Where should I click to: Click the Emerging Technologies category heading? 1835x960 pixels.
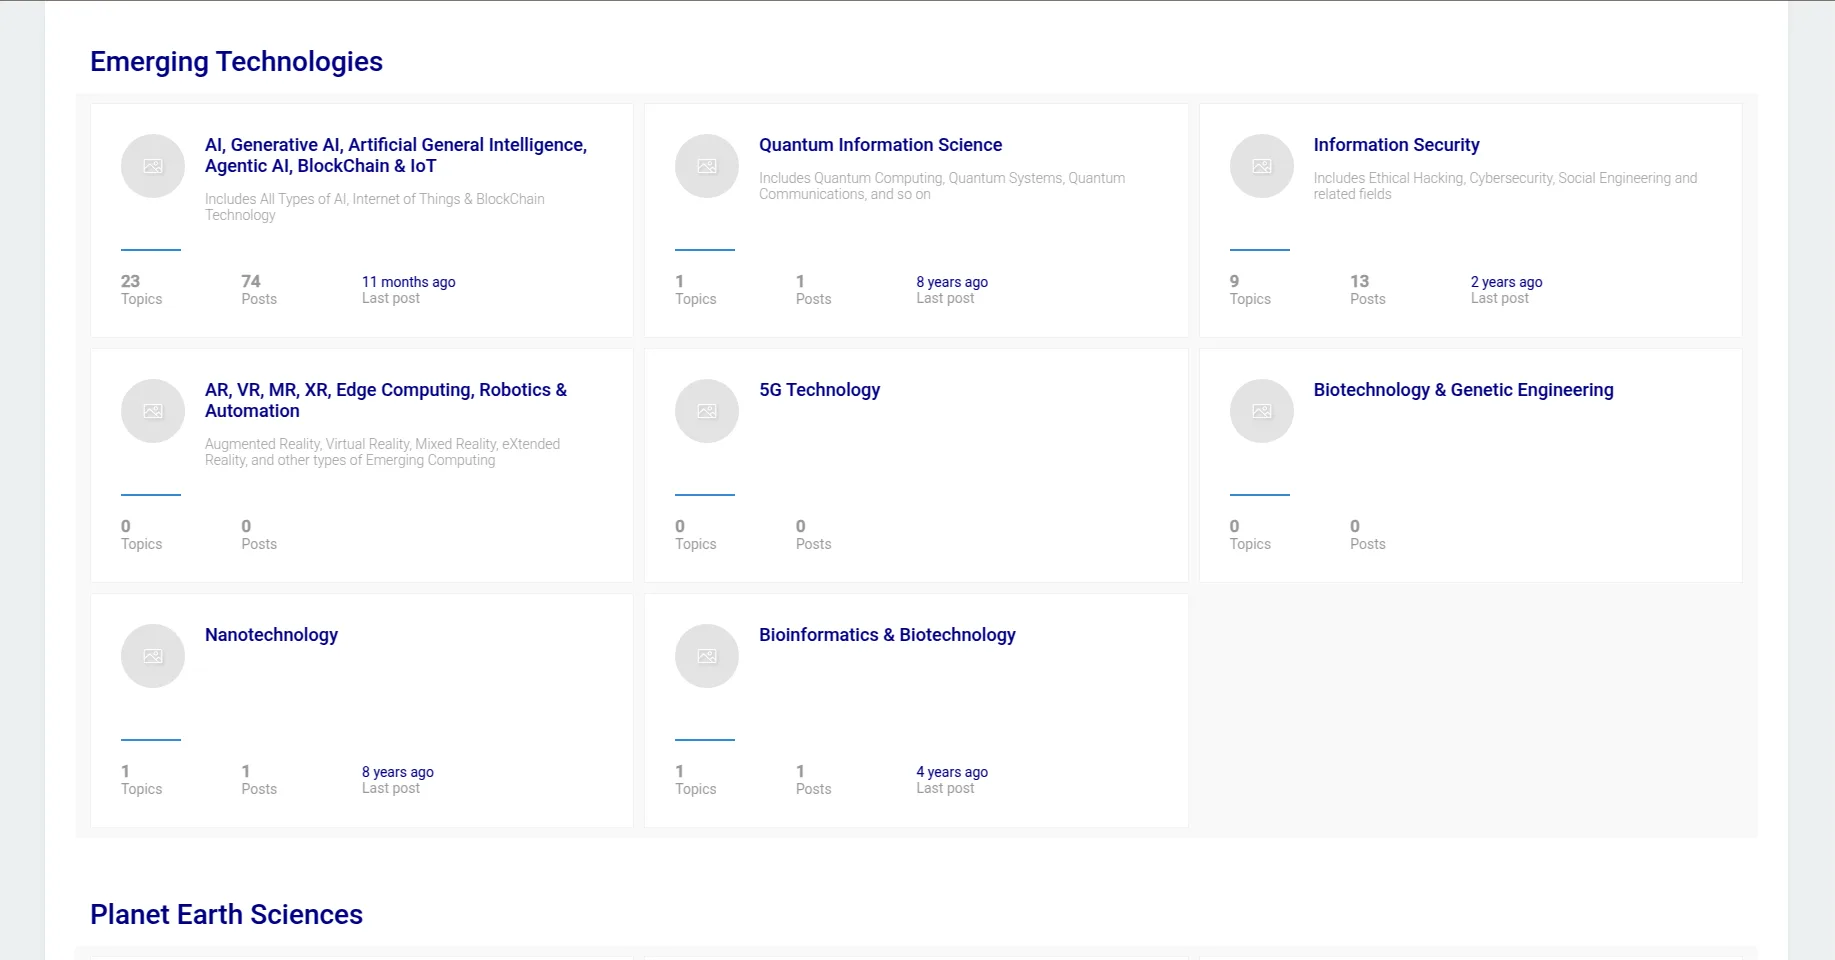point(236,62)
